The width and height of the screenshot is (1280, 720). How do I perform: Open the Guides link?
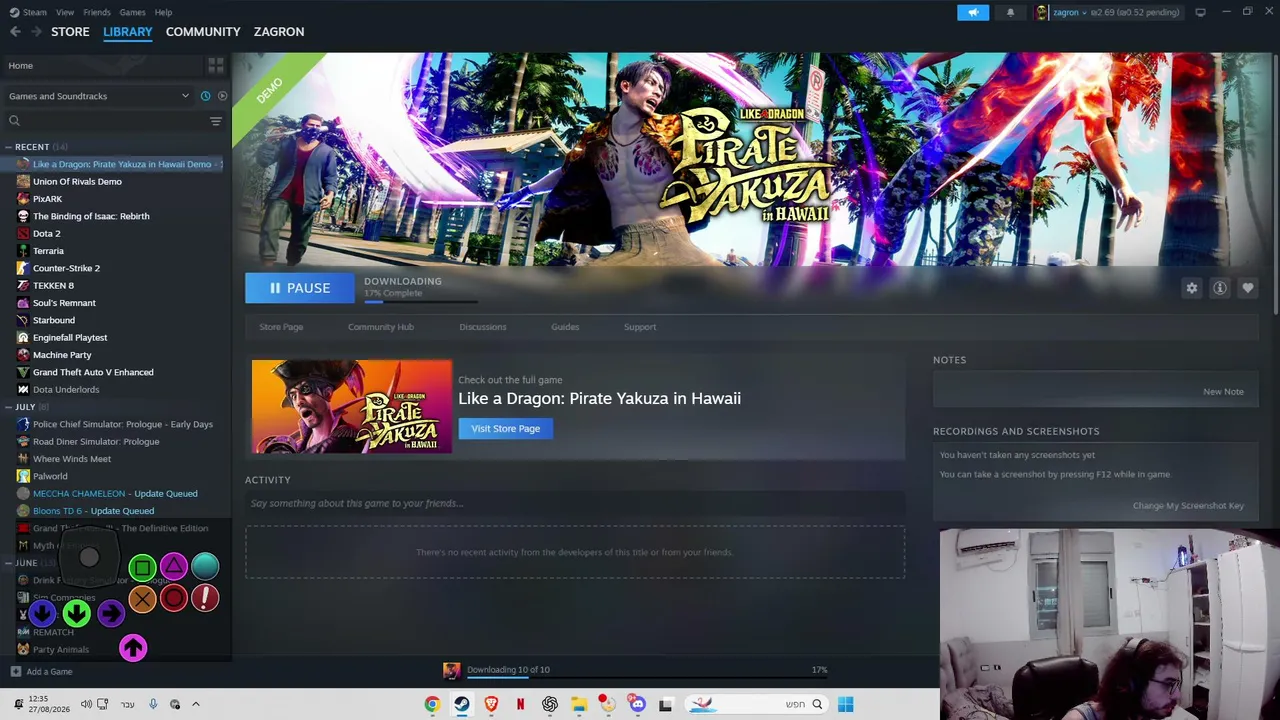[565, 327]
